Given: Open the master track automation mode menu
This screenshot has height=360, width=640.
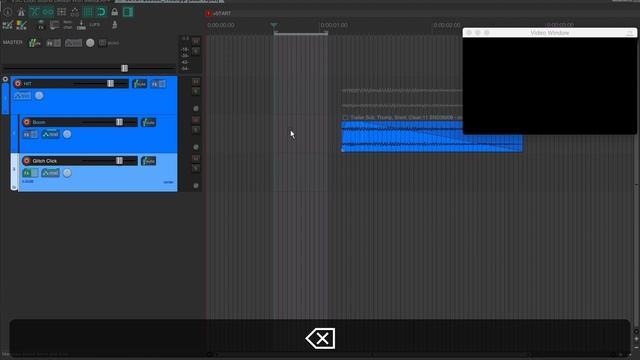Looking at the screenshot, I should [73, 43].
